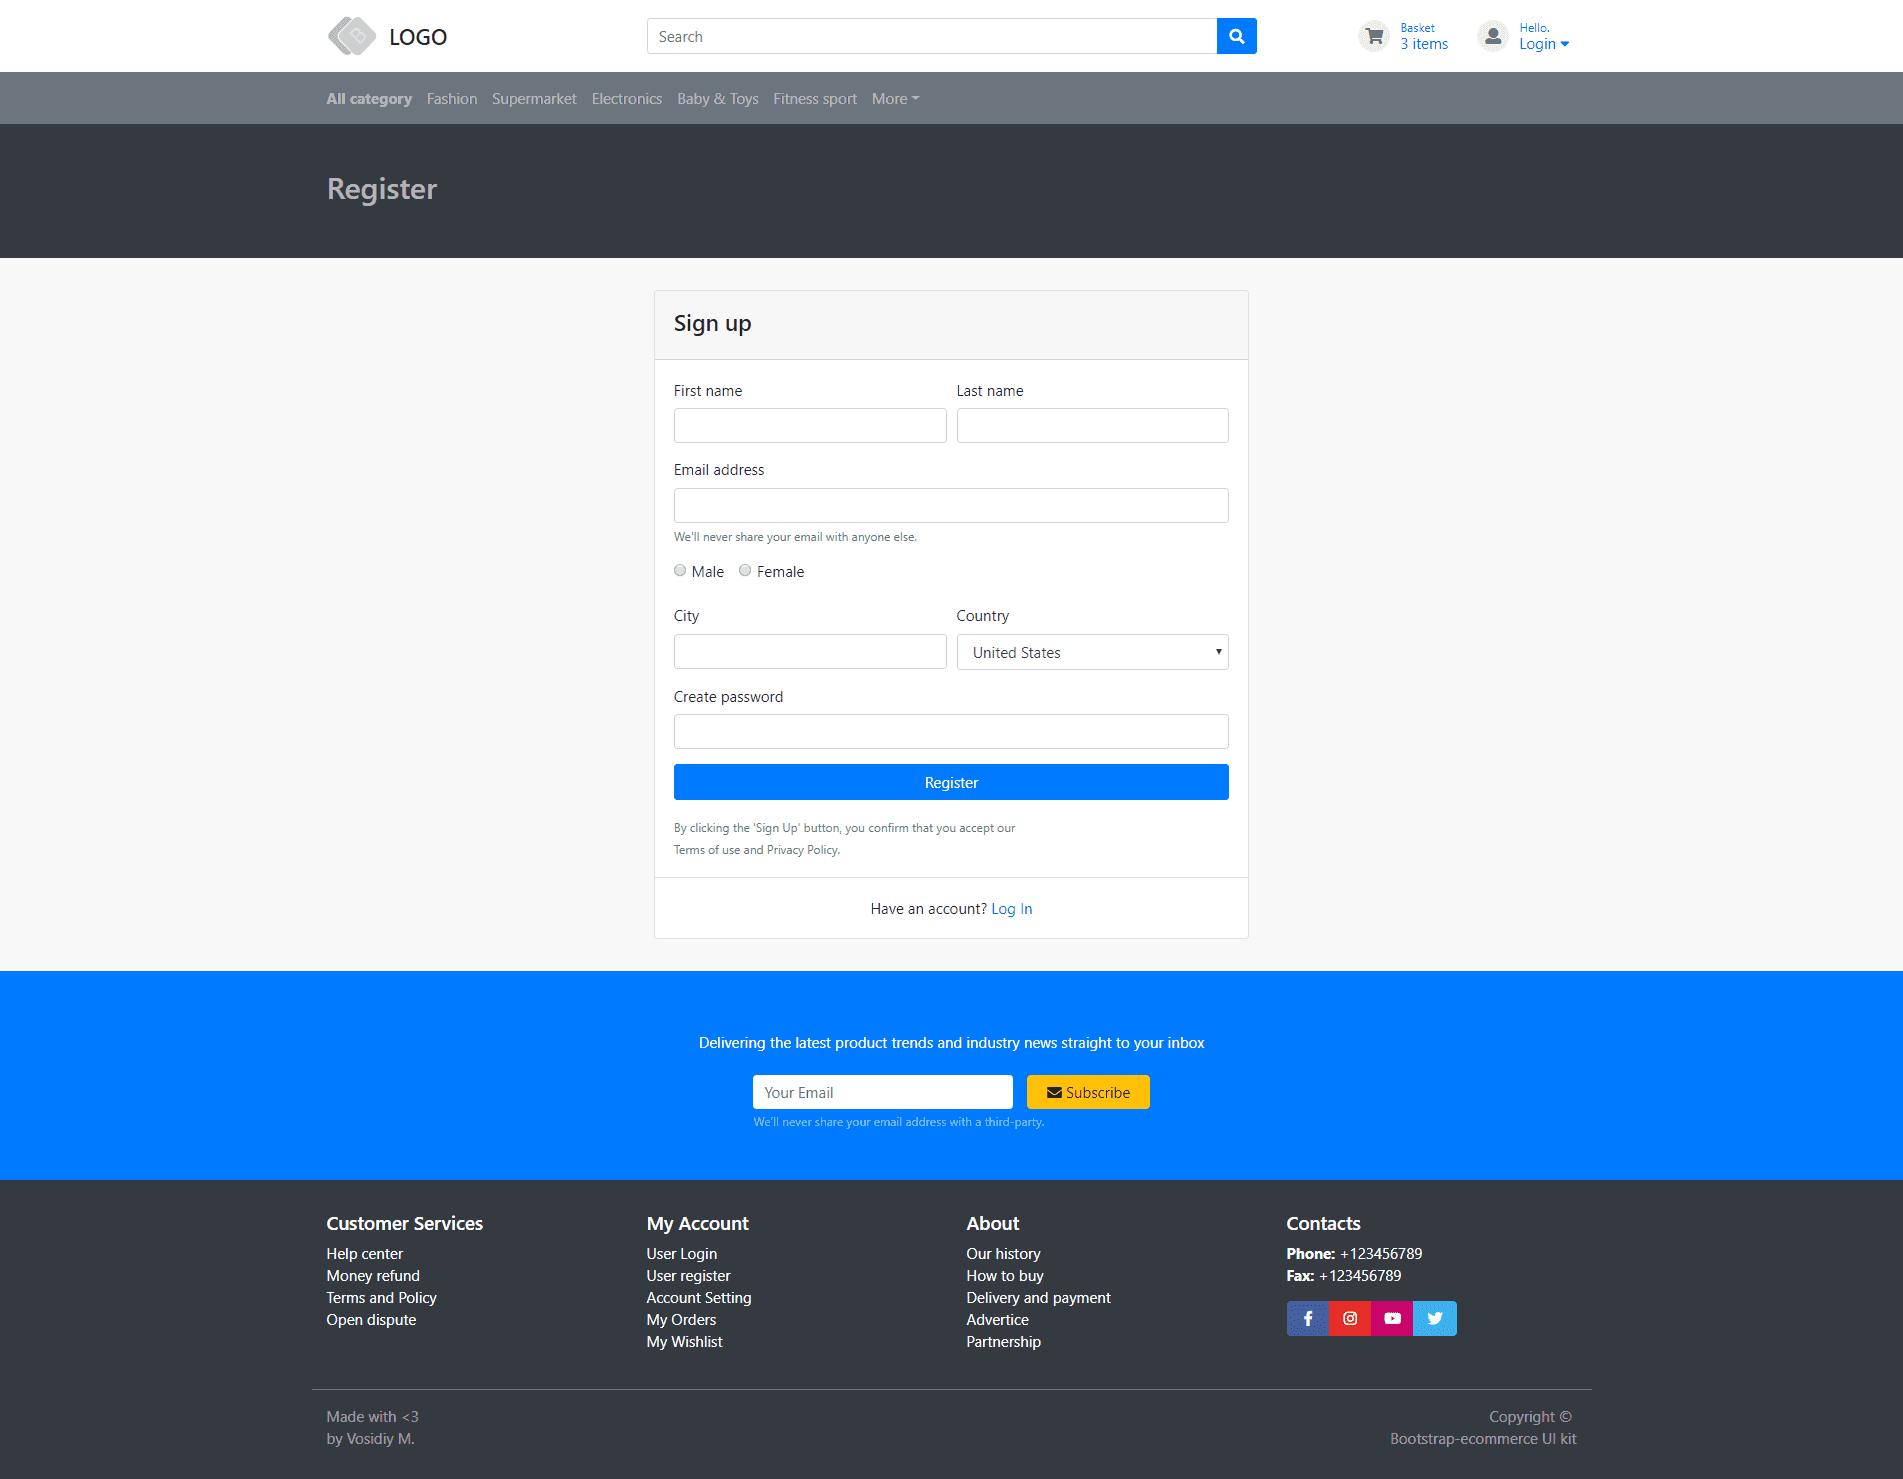Open the Twitter social icon in footer
Viewport: 1903px width, 1479px height.
click(x=1434, y=1318)
